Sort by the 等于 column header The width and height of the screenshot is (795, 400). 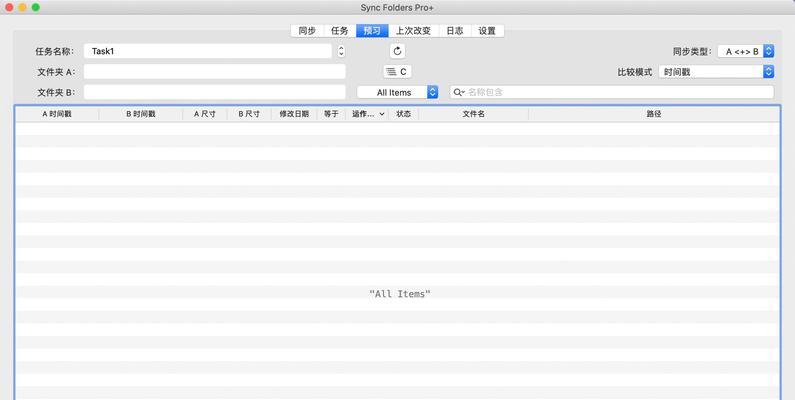pos(331,114)
